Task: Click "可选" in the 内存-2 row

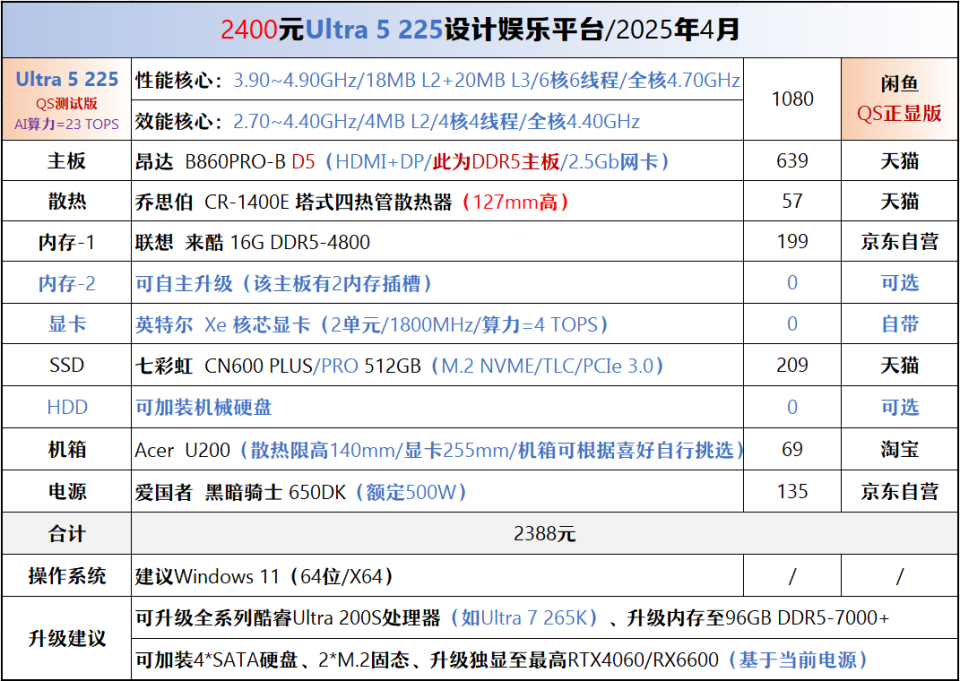Action: [x=899, y=283]
